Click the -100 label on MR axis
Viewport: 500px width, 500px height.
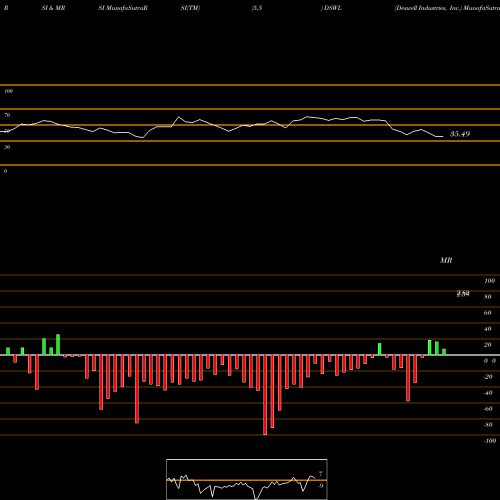pyautogui.click(x=490, y=441)
